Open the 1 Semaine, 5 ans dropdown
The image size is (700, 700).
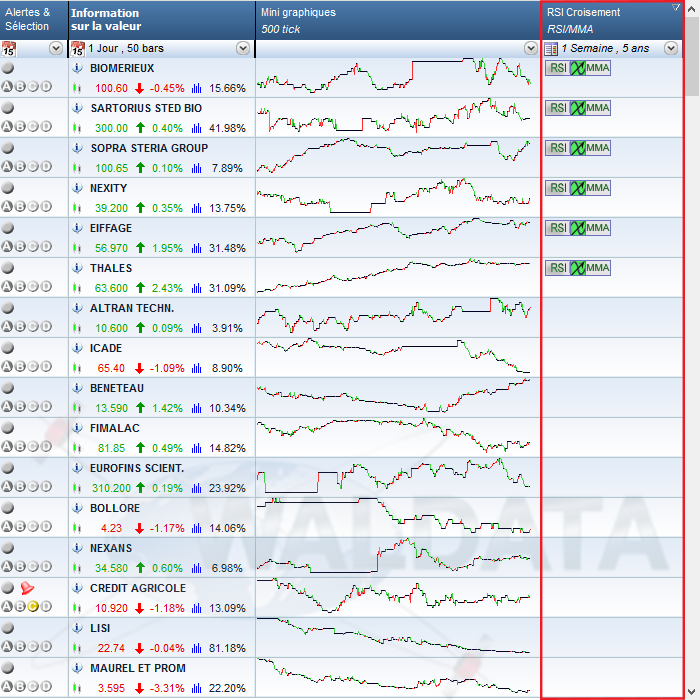tap(671, 48)
